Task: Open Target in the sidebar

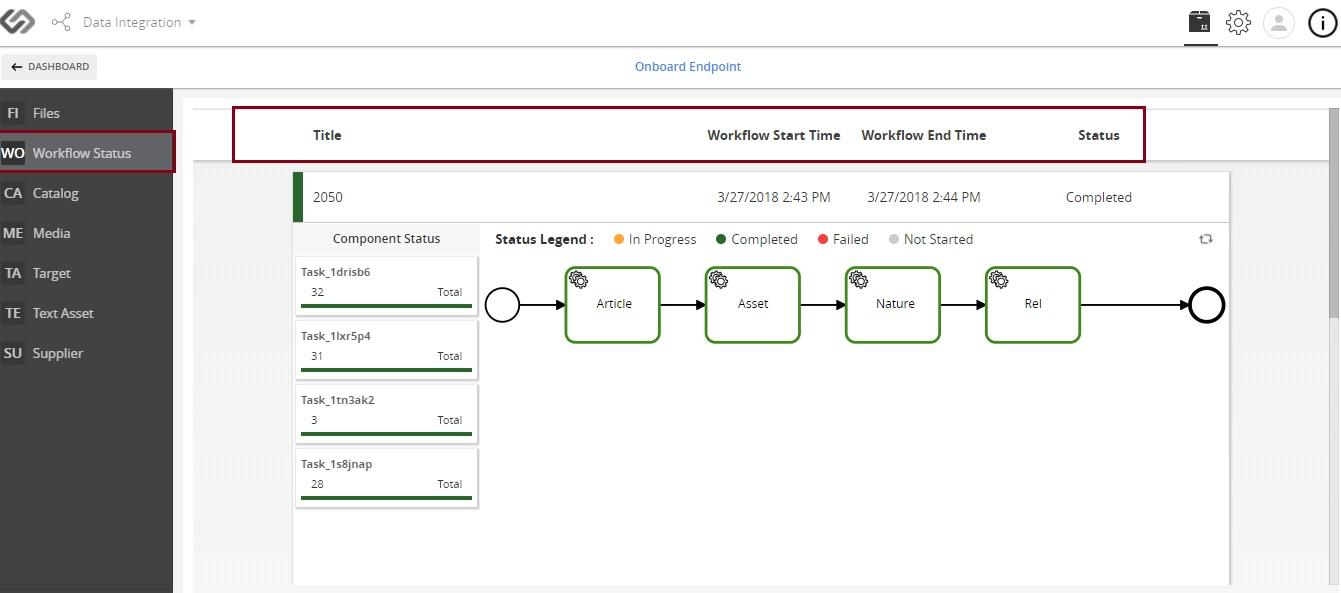Action: (x=86, y=273)
